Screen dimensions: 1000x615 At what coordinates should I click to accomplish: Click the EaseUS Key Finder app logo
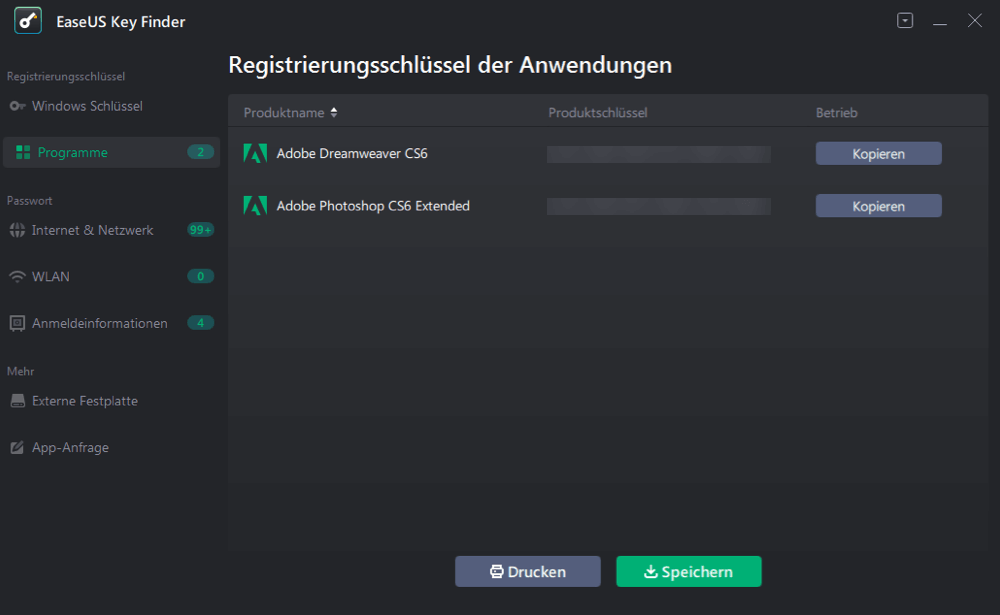(27, 21)
